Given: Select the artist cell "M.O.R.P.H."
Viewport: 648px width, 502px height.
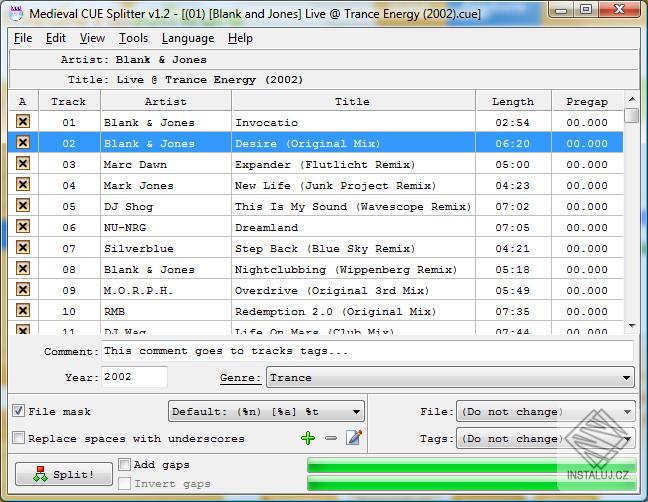Looking at the screenshot, I should (x=166, y=290).
